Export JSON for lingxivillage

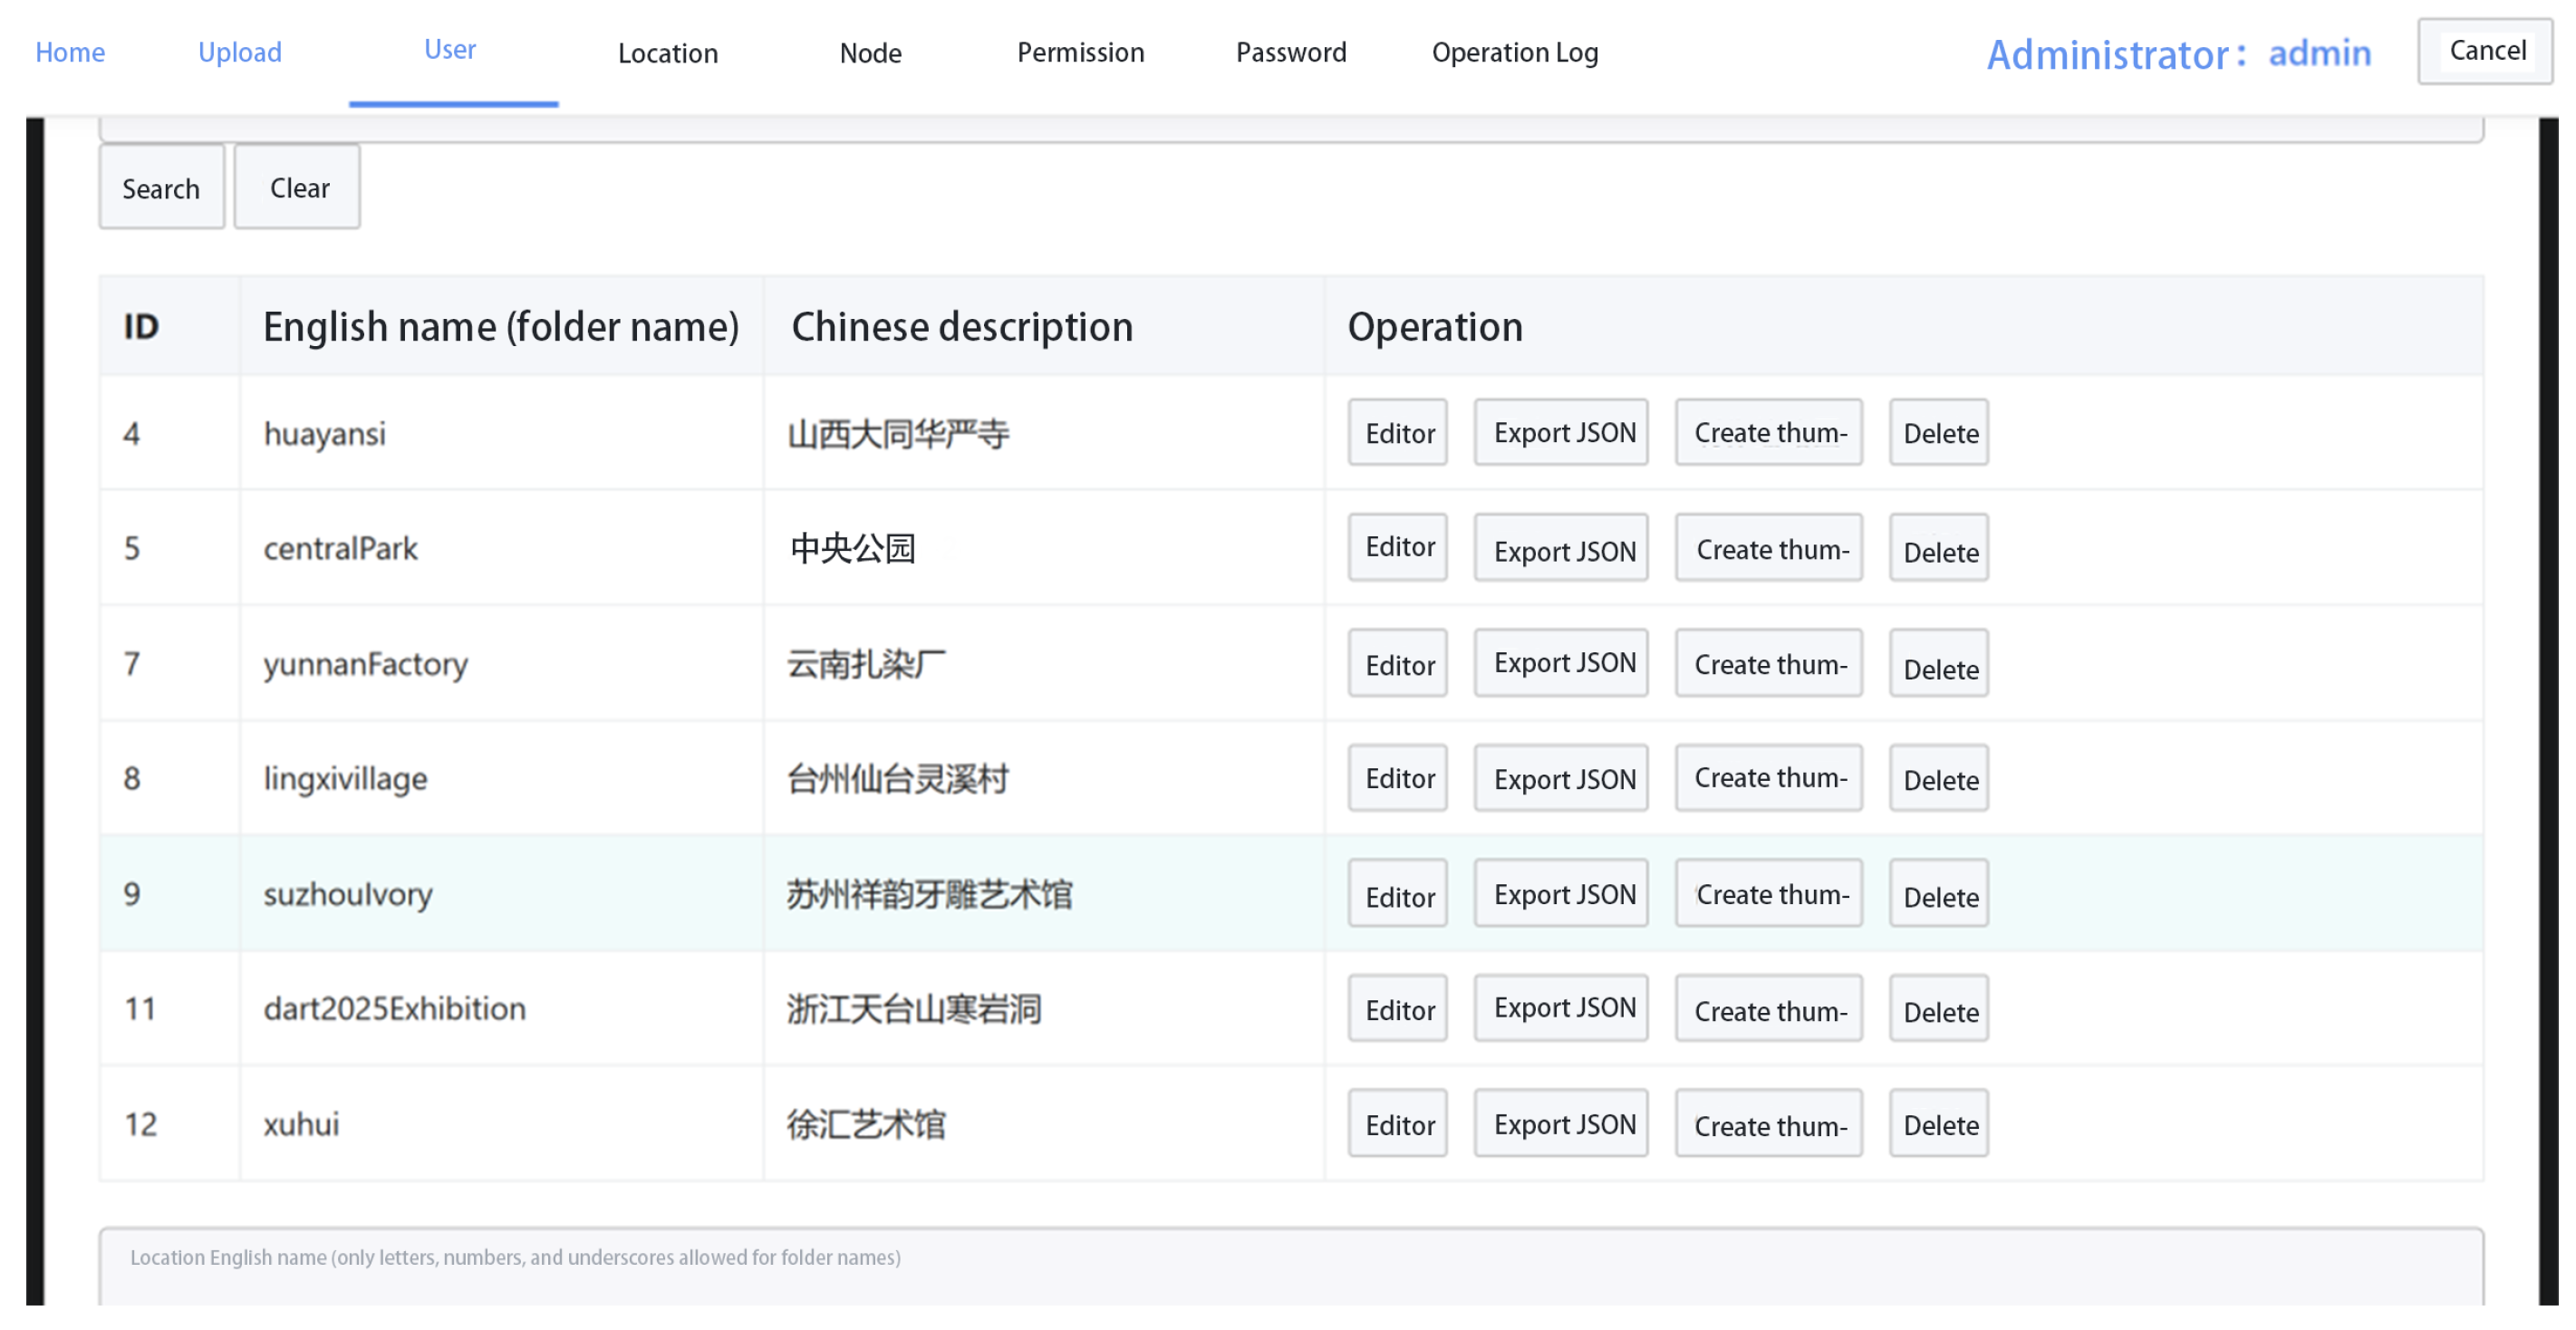coord(1561,778)
